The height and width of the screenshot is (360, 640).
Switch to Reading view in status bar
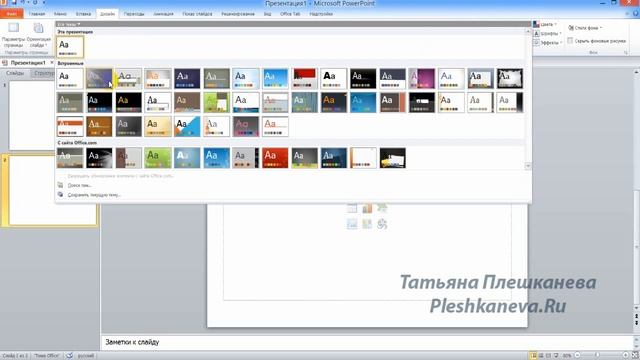pos(548,356)
